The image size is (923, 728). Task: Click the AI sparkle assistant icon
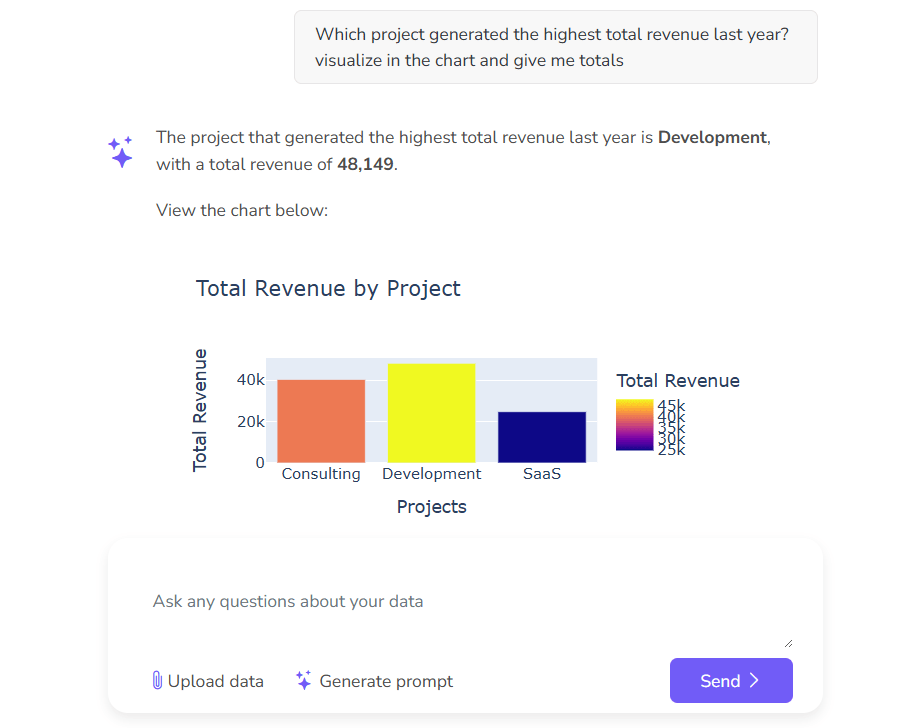[120, 151]
